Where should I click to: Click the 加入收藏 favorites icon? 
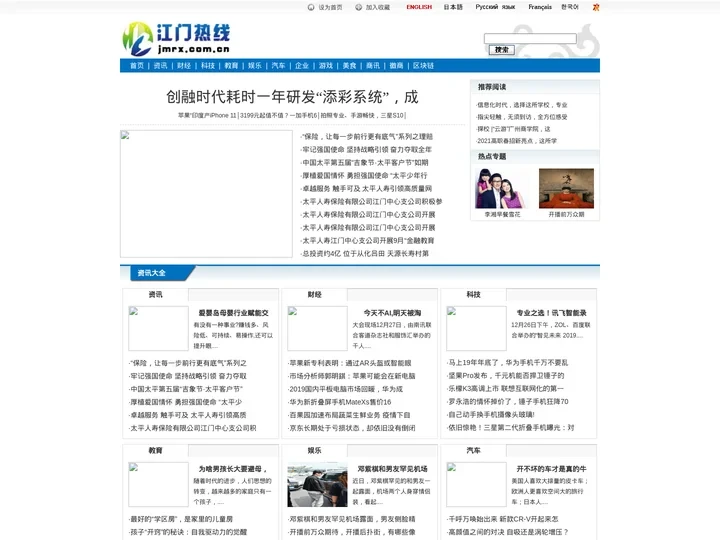(x=359, y=7)
